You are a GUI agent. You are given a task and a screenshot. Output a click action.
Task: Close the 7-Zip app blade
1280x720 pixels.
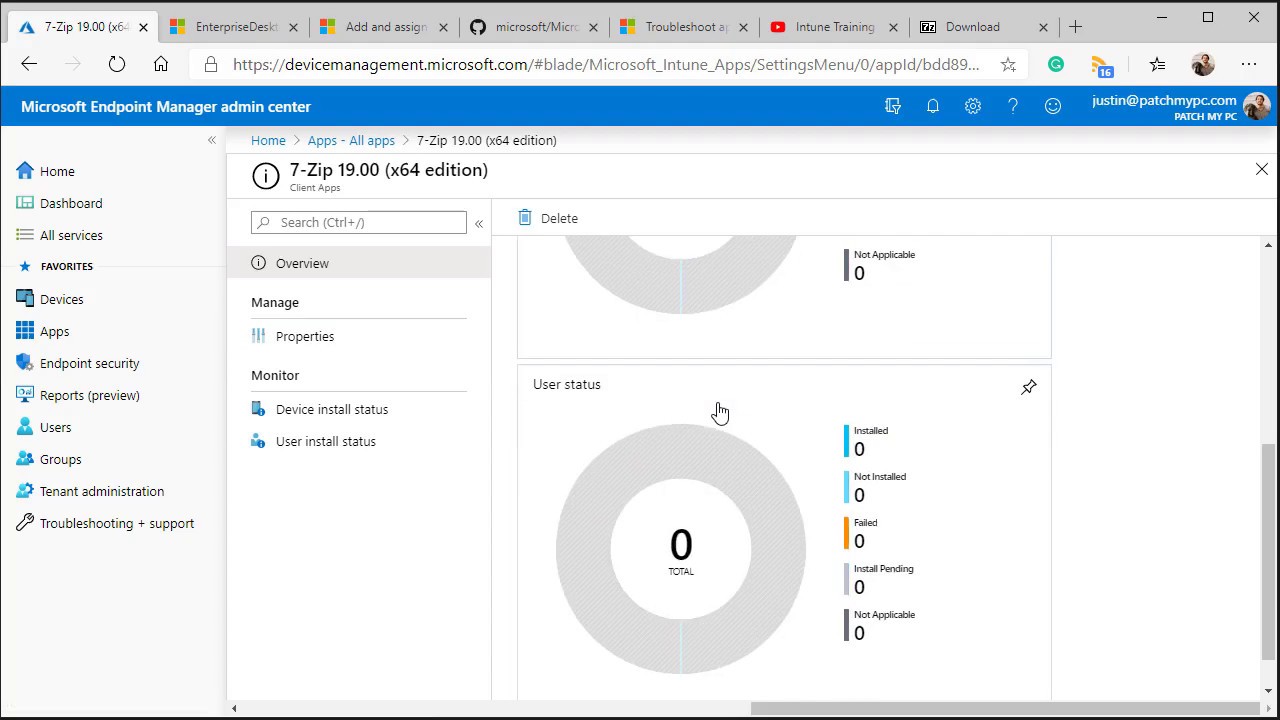pyautogui.click(x=1262, y=170)
